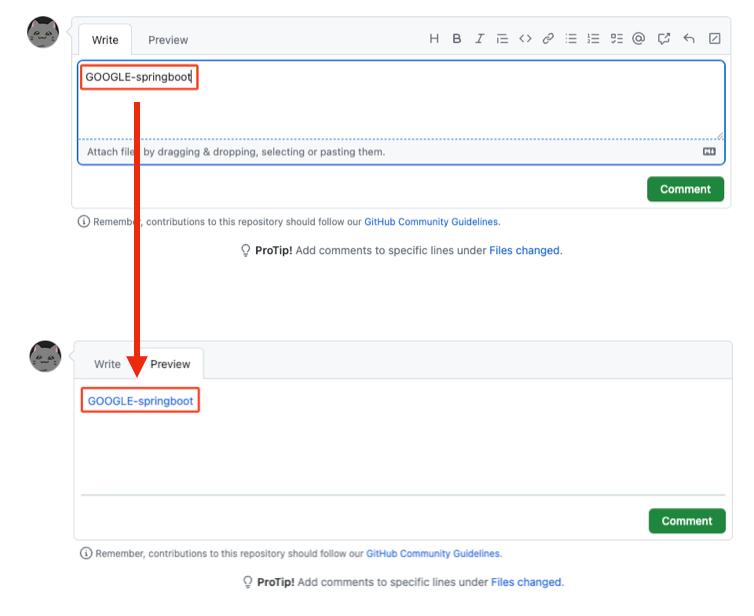Add a link with the chain icon
754x616 pixels.
[548, 38]
